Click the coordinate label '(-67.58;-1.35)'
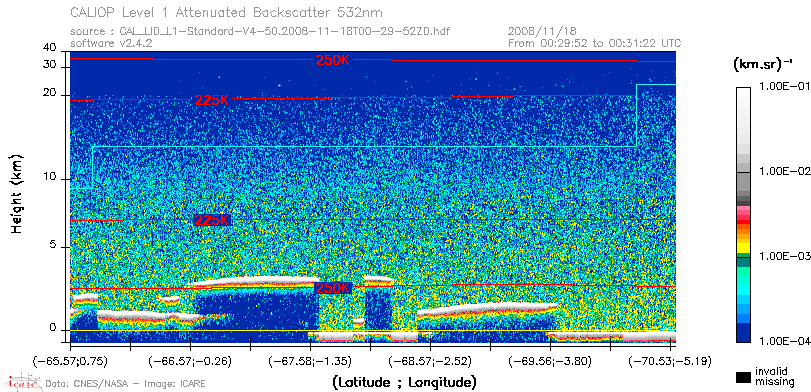Image resolution: width=811 pixels, height=392 pixels. coord(310,361)
